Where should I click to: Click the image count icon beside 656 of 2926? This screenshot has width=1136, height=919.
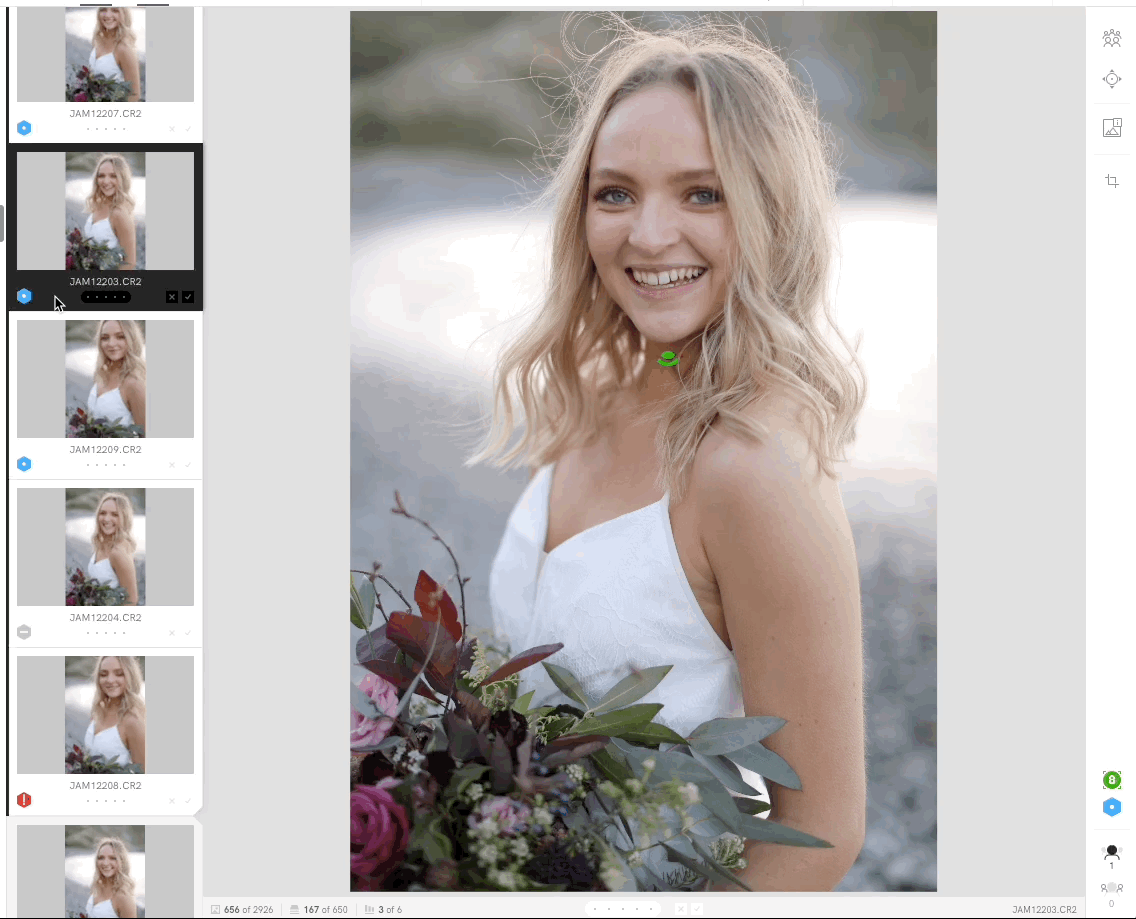[215, 910]
